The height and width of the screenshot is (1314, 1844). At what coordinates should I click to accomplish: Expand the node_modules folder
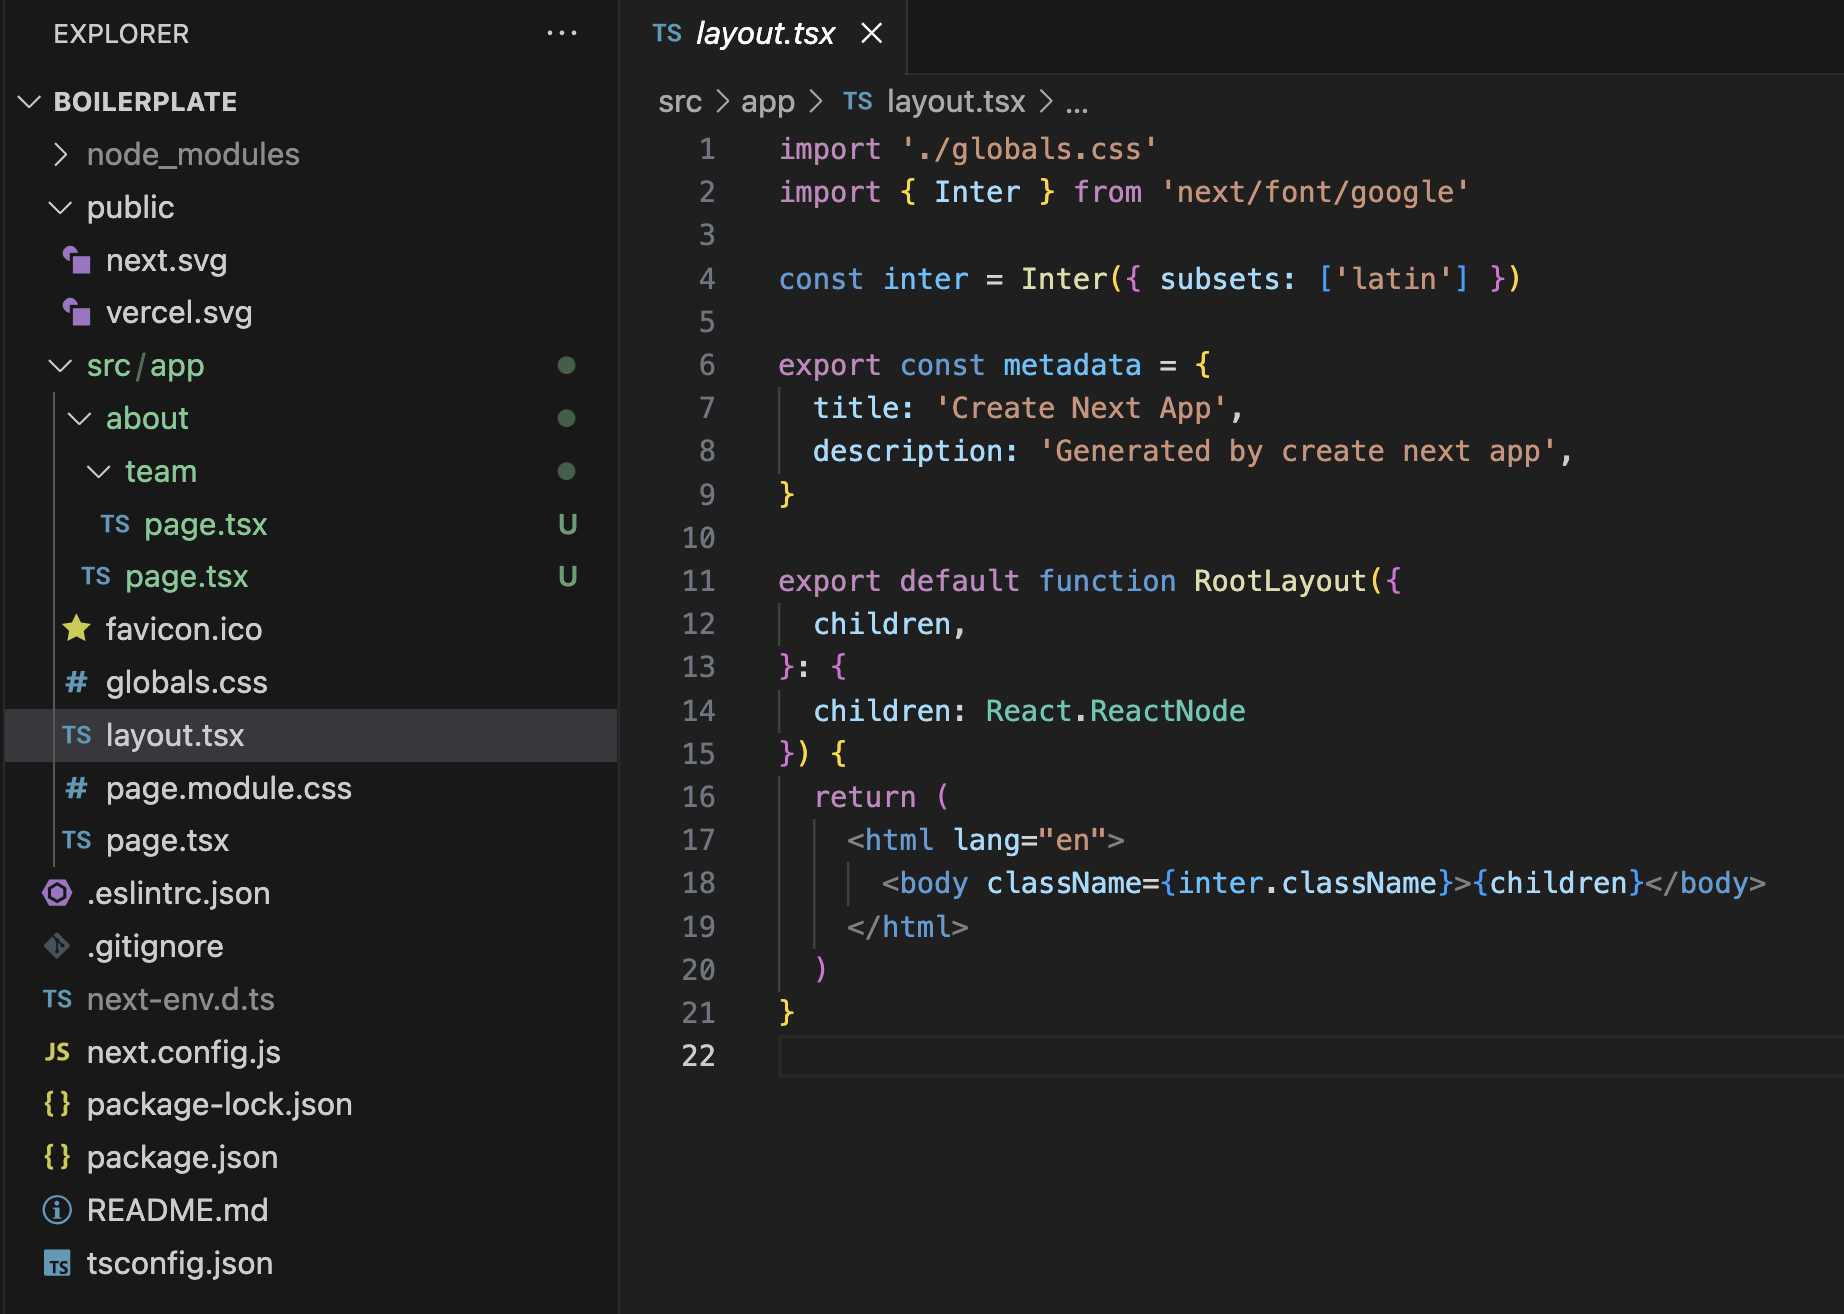tap(61, 154)
